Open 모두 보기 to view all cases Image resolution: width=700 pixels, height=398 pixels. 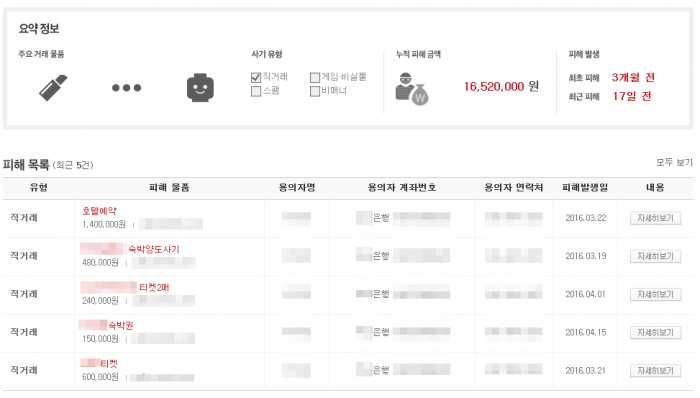point(674,162)
